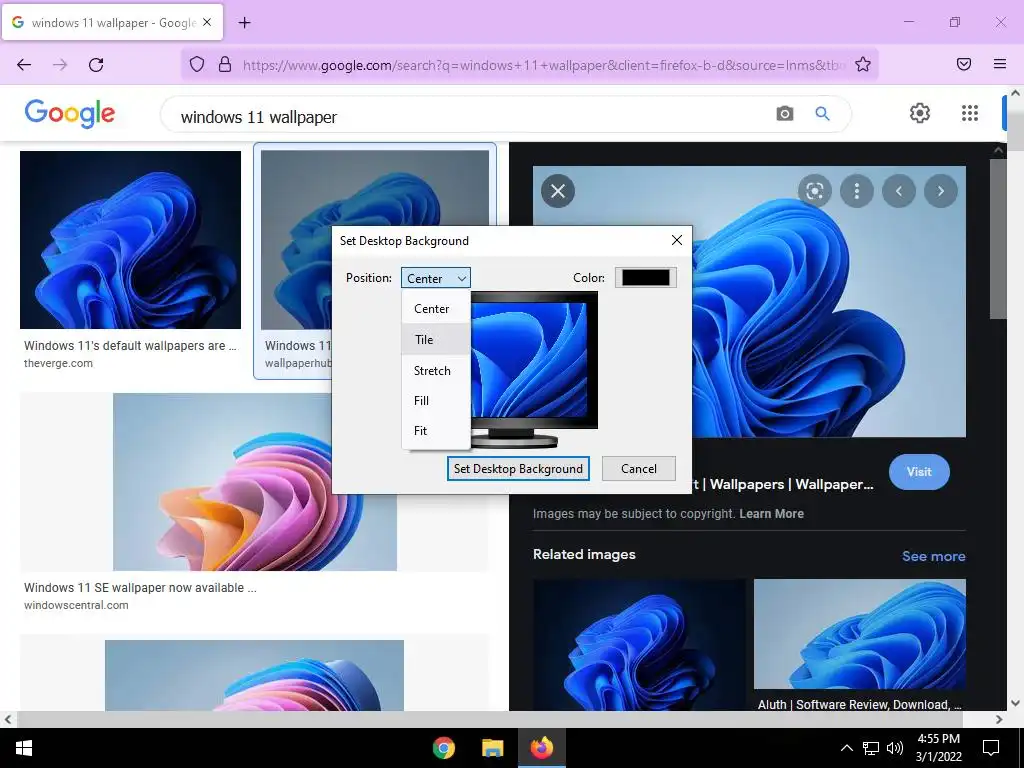Close the windows 11 wallpaper tab
Image resolution: width=1024 pixels, height=768 pixels.
pyautogui.click(x=207, y=22)
